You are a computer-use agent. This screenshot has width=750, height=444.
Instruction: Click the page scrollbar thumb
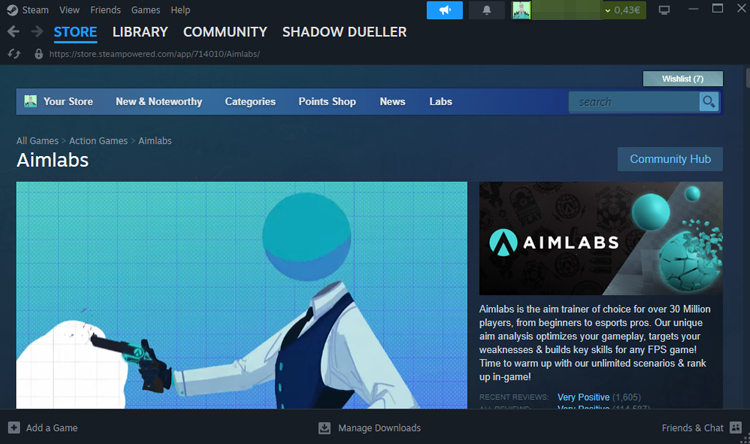coord(748,78)
